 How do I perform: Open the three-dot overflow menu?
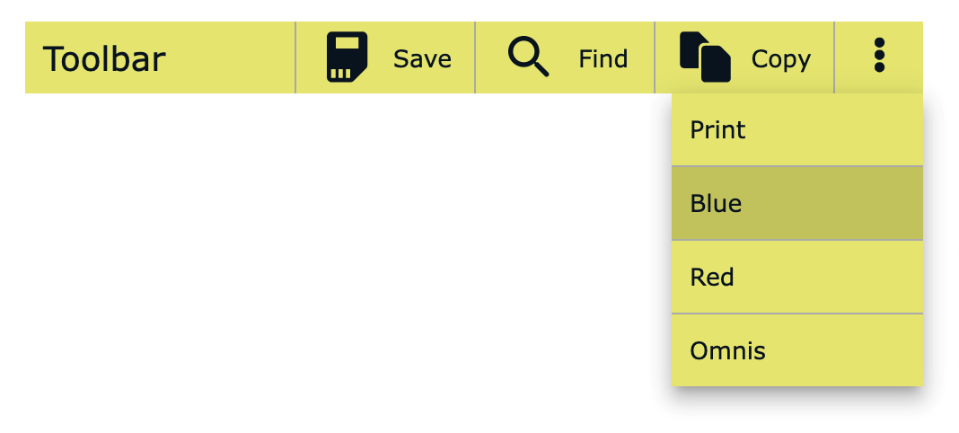[x=879, y=56]
